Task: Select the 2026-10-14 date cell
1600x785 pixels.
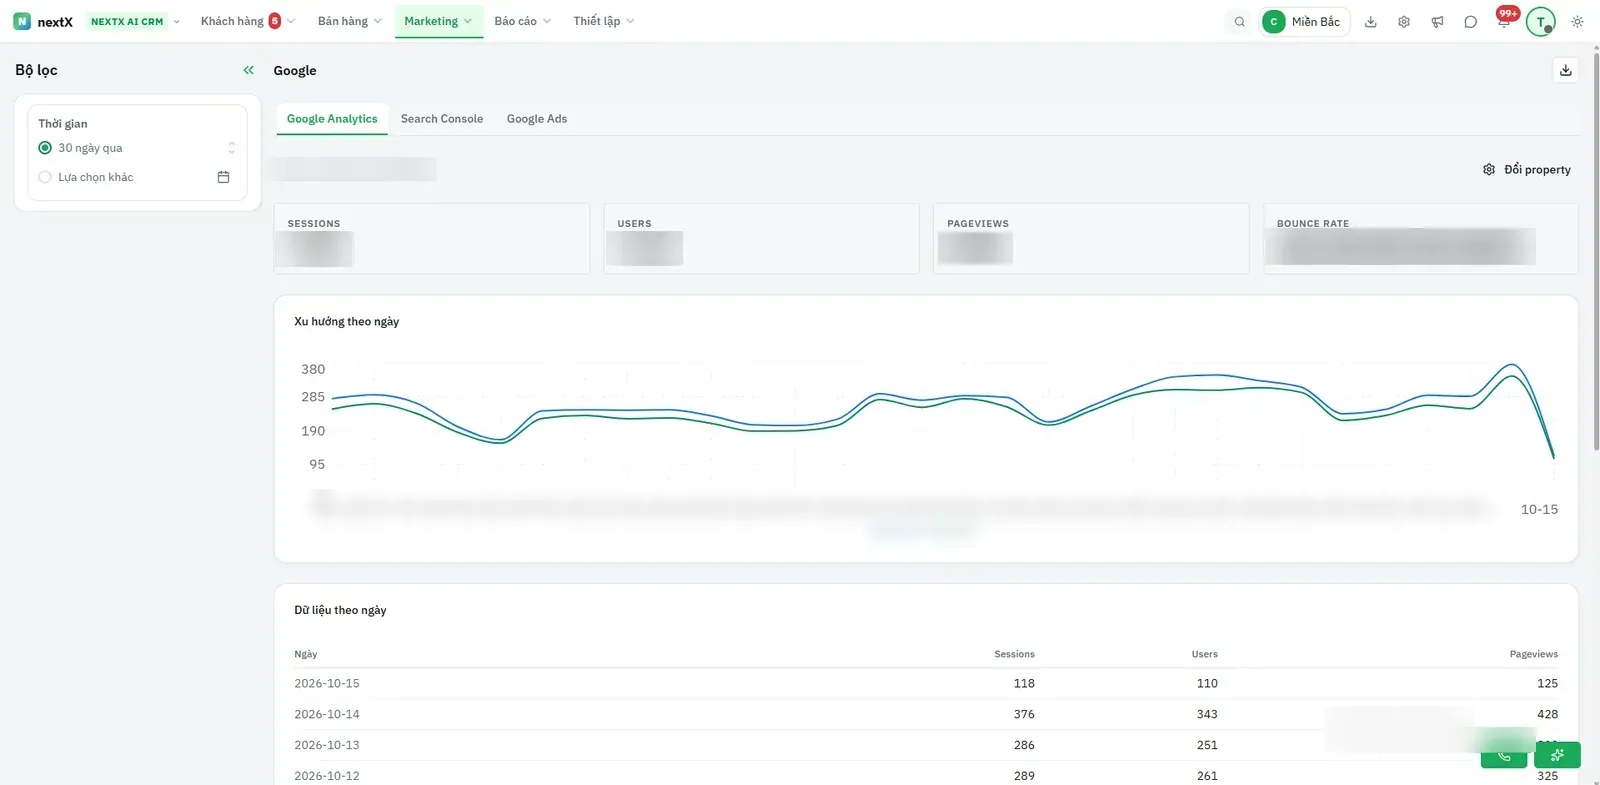Action: 327,714
